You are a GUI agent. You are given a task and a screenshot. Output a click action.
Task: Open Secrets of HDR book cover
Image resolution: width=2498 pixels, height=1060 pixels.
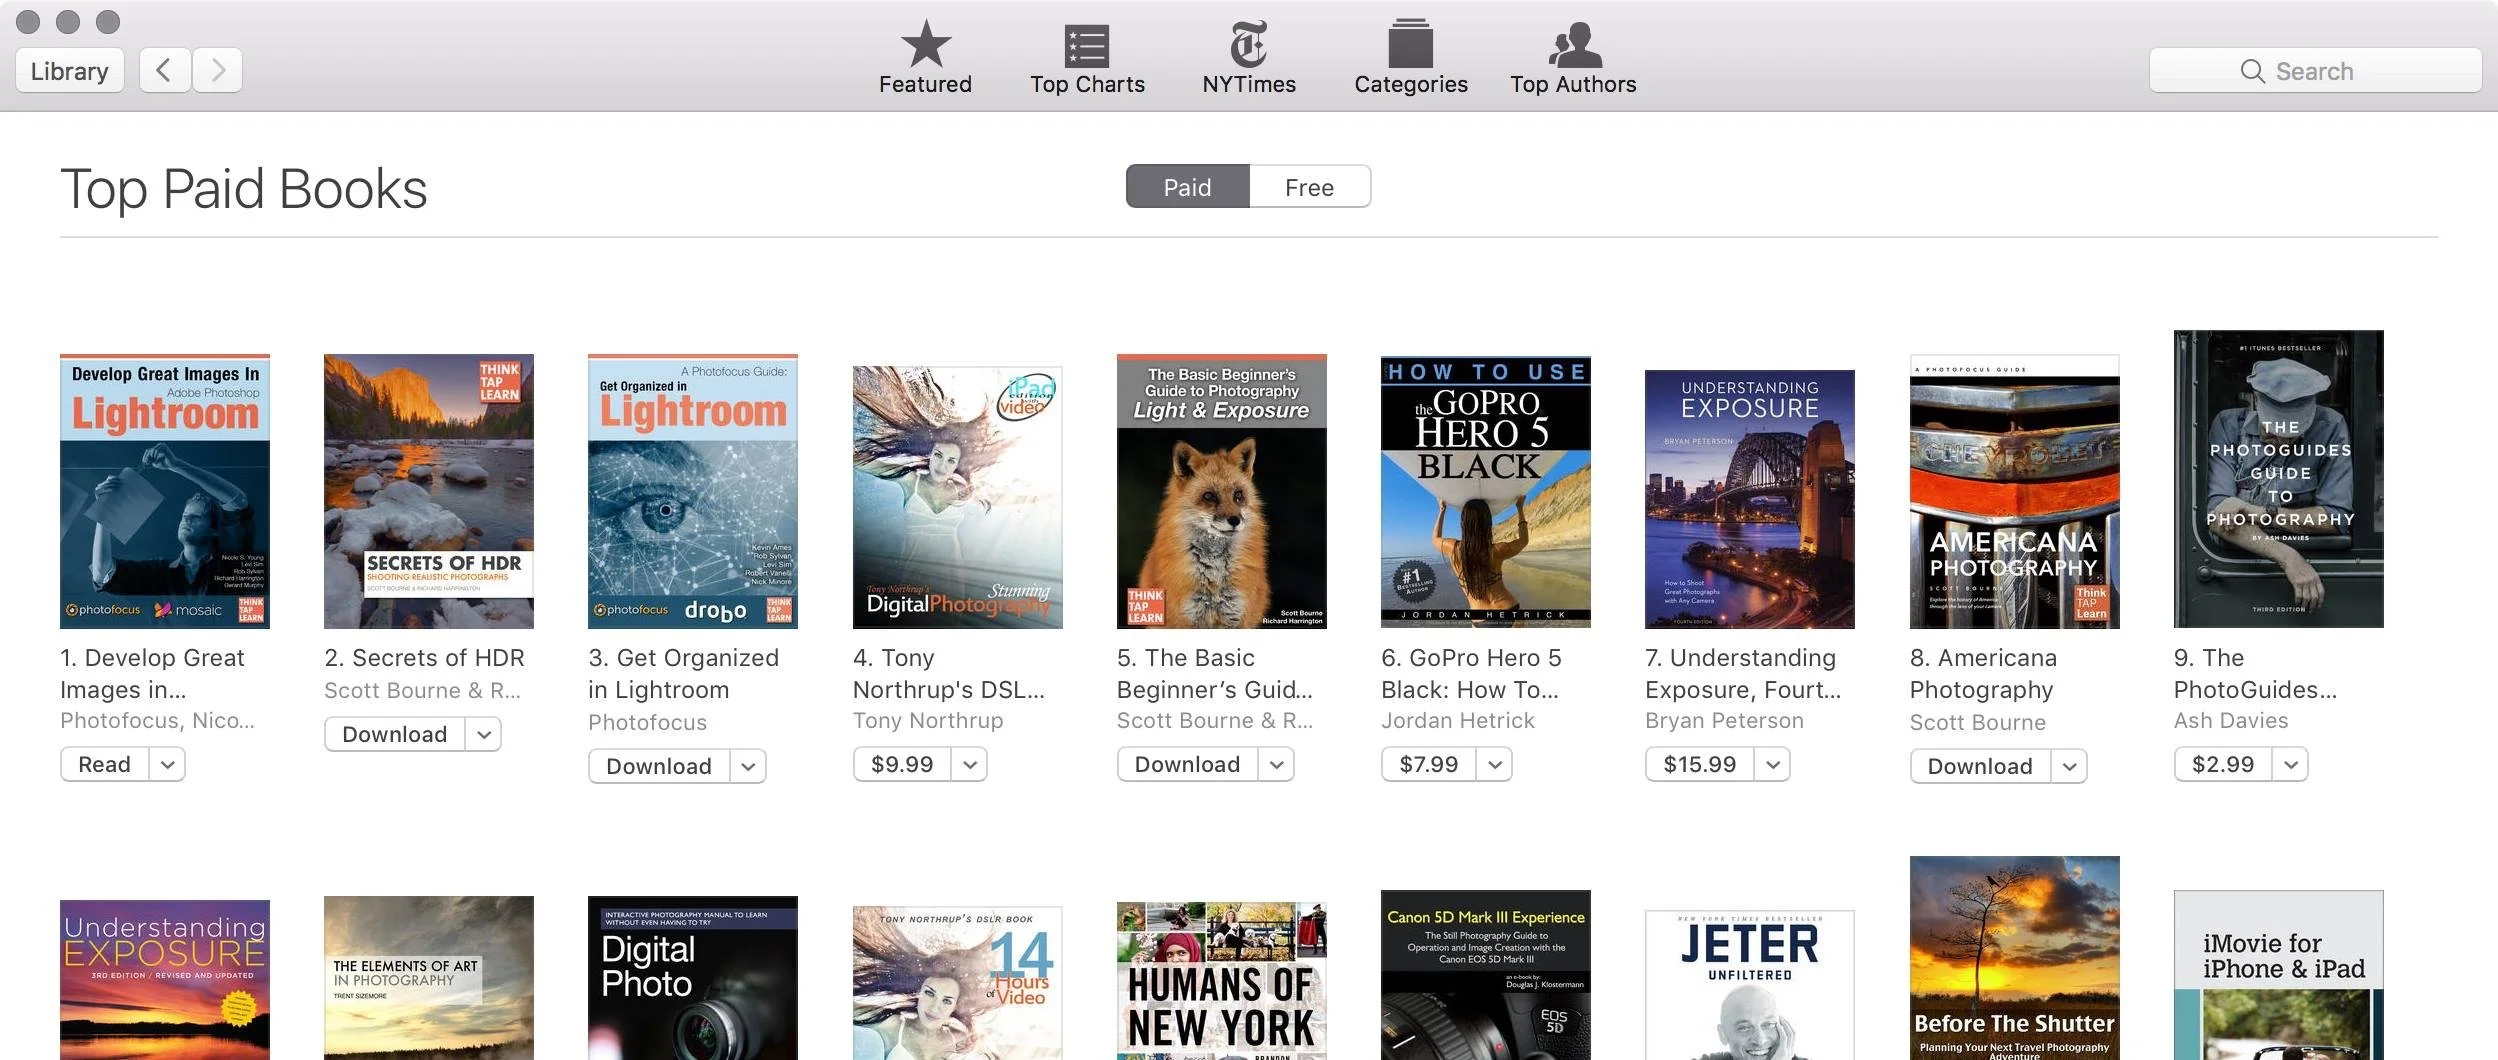[429, 491]
